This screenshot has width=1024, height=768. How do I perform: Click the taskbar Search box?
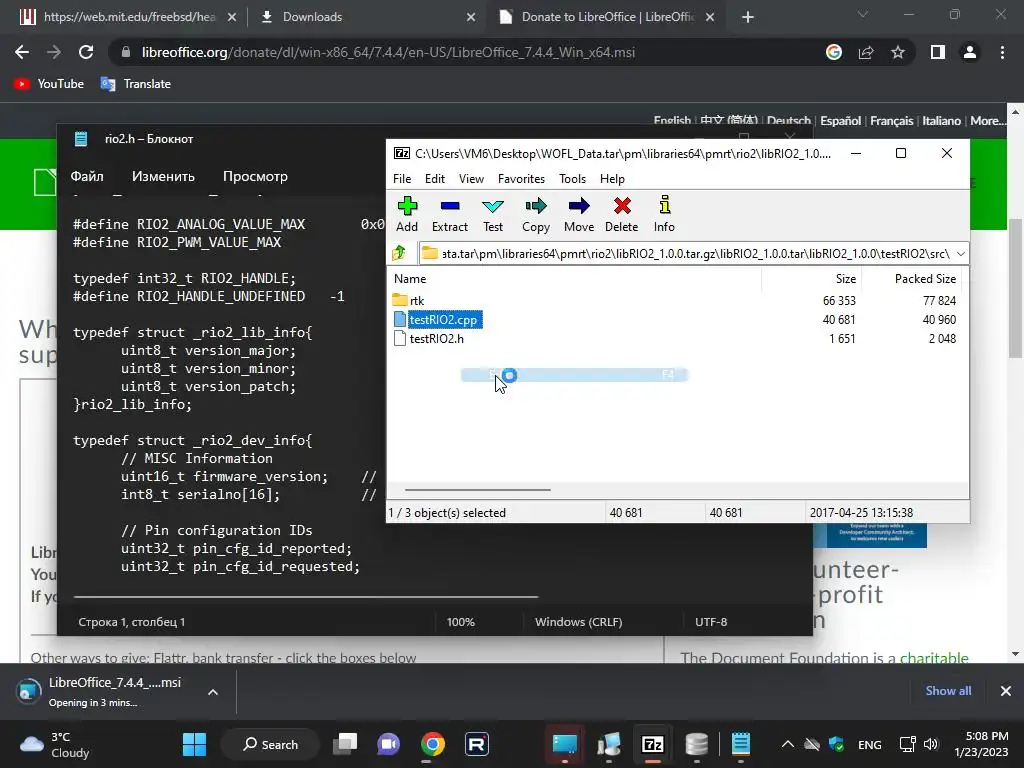point(270,744)
